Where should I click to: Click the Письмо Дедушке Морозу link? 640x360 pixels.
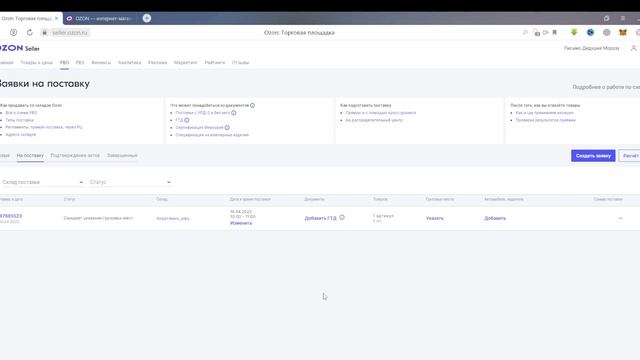coord(592,48)
